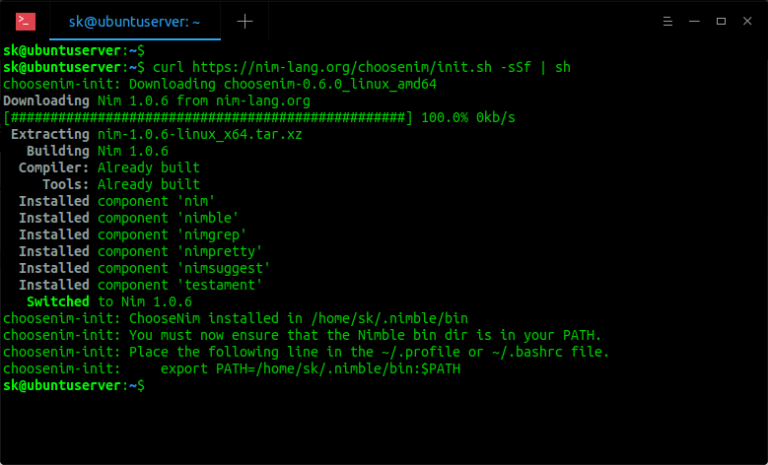Click the green Switched to Nim 1.0.6 line
Screen dimensions: 768x465
coord(108,302)
